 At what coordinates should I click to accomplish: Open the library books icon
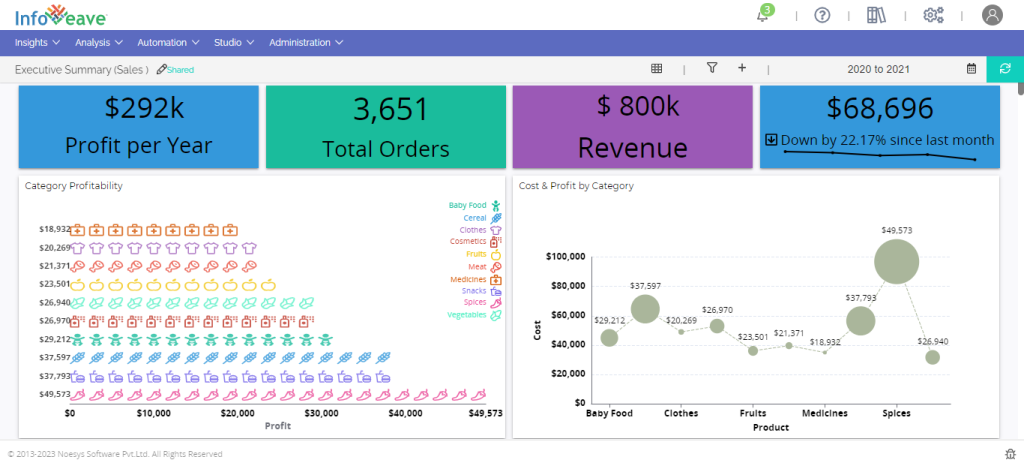coord(877,15)
